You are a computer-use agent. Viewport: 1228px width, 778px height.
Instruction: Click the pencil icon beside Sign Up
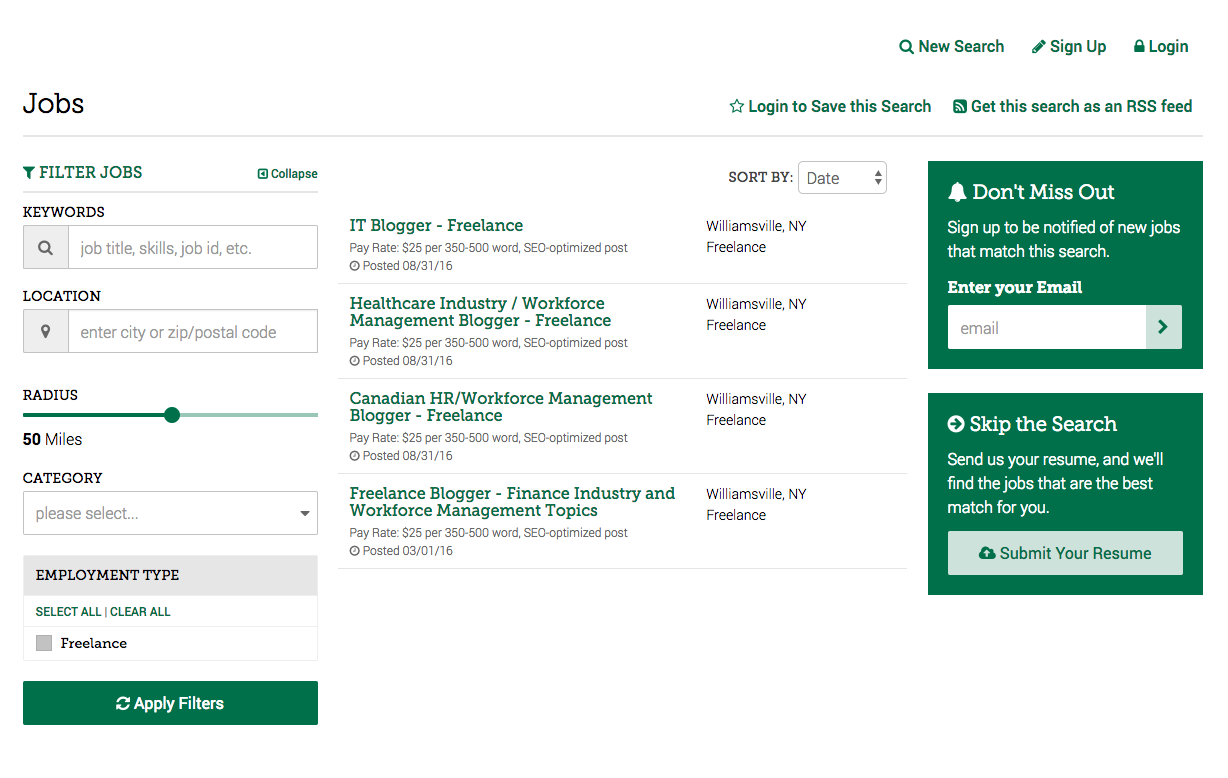1039,47
